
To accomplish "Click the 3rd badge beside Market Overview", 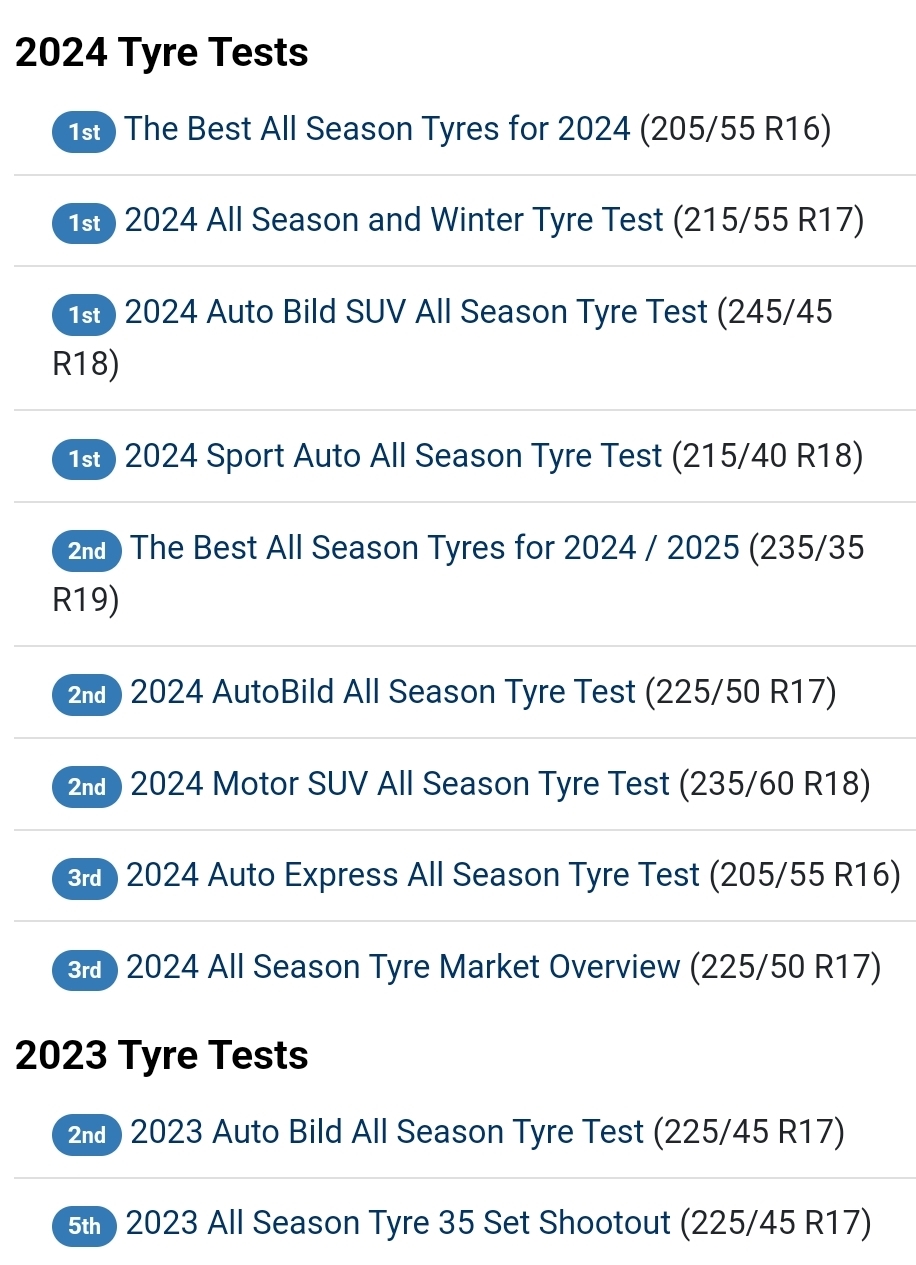I will (85, 970).
